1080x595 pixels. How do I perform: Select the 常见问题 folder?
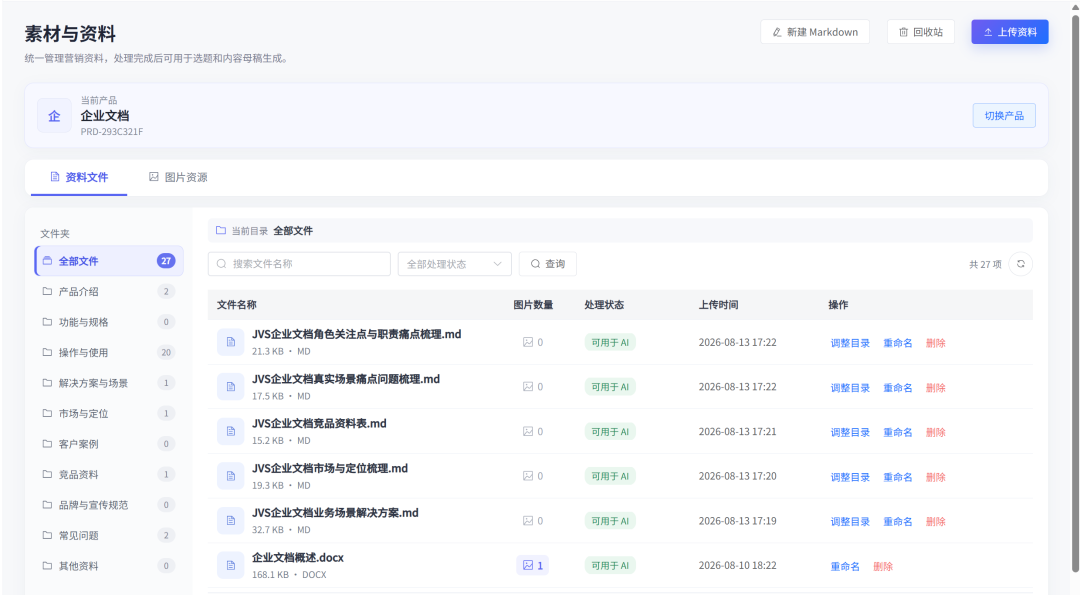click(x=110, y=535)
